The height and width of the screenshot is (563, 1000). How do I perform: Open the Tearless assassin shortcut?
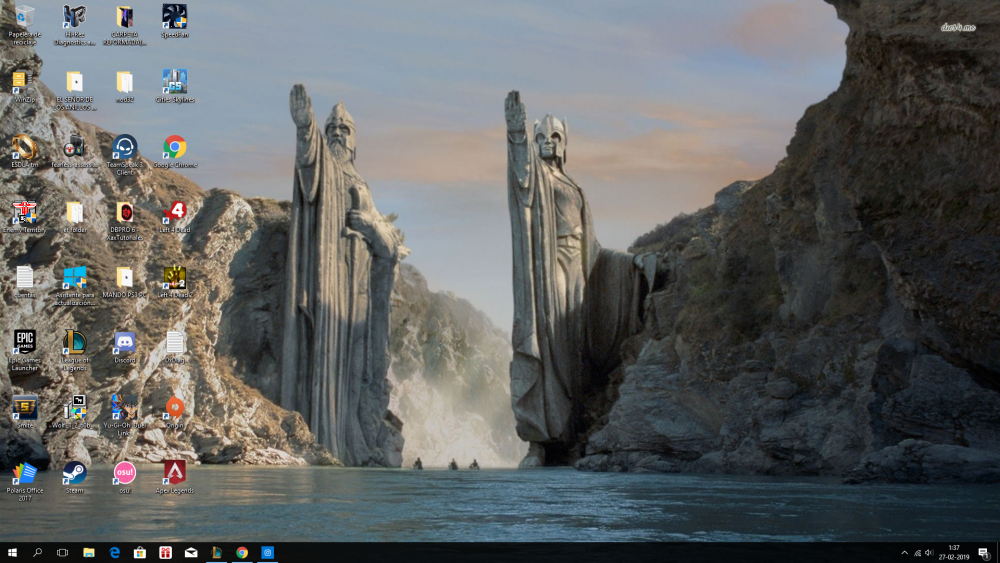[x=75, y=151]
